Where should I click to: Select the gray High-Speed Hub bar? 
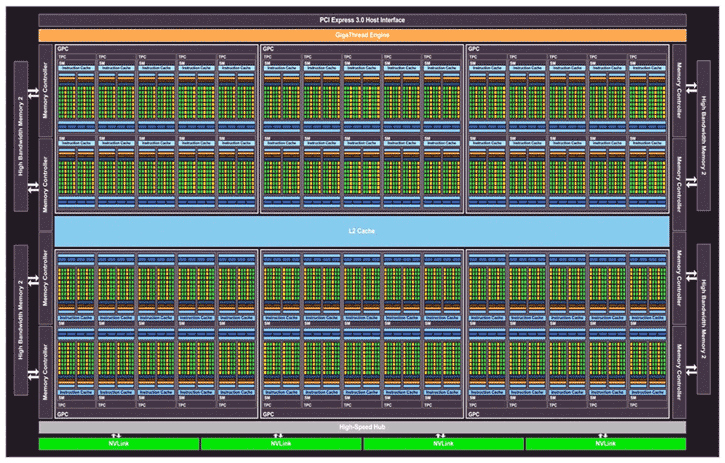362,426
